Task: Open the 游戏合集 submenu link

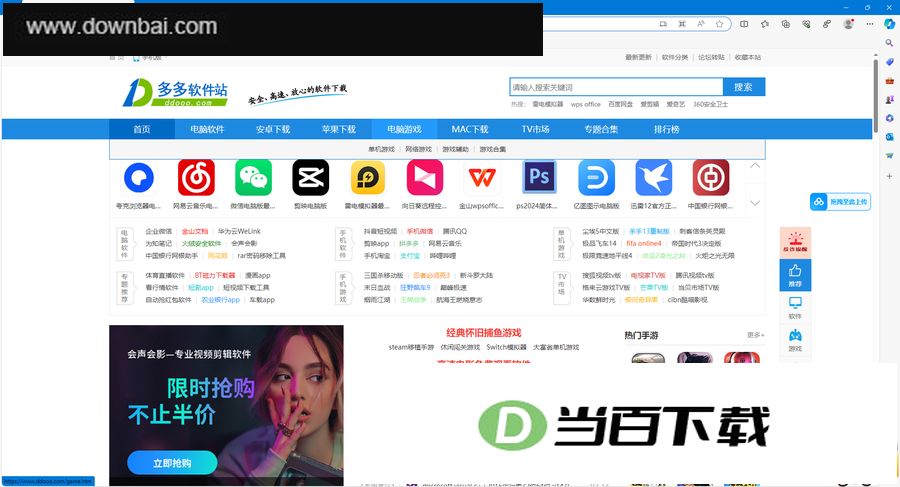Action: click(x=493, y=149)
